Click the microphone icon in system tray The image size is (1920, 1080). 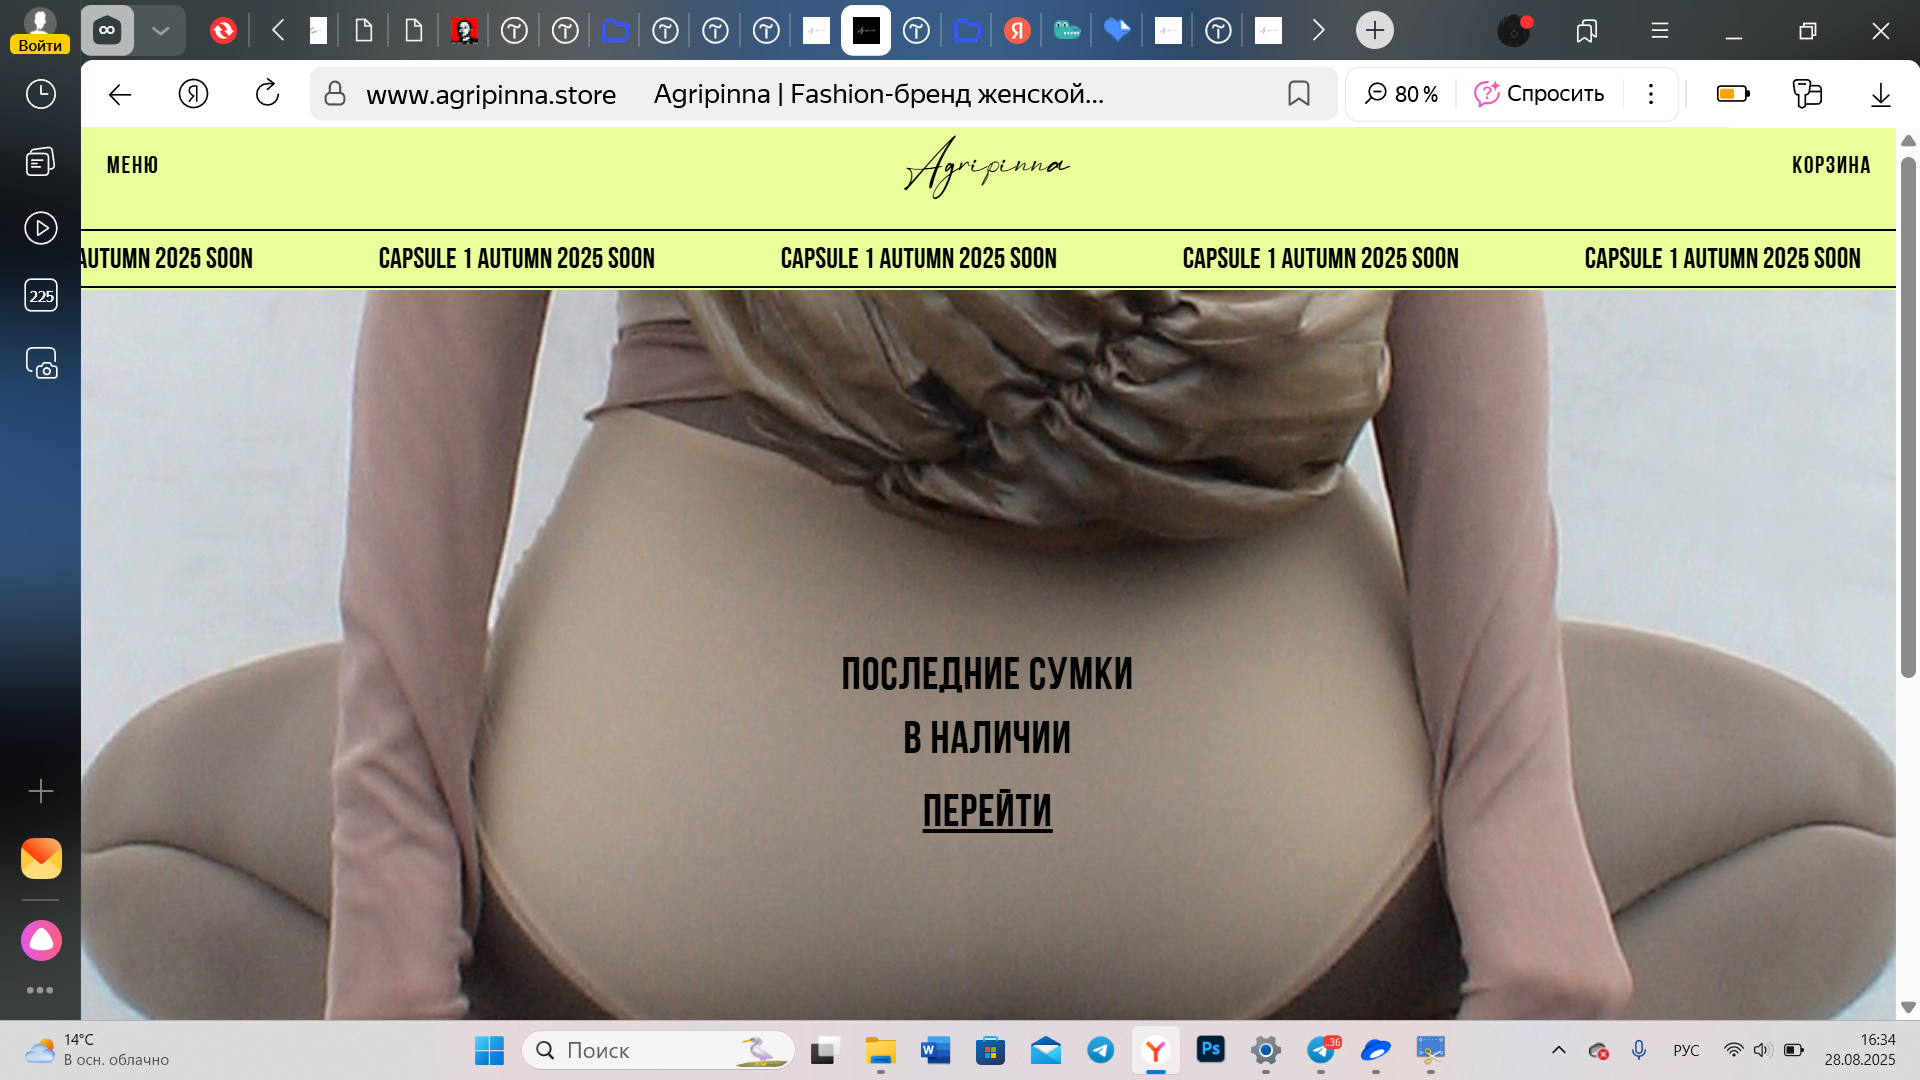pos(1639,1050)
